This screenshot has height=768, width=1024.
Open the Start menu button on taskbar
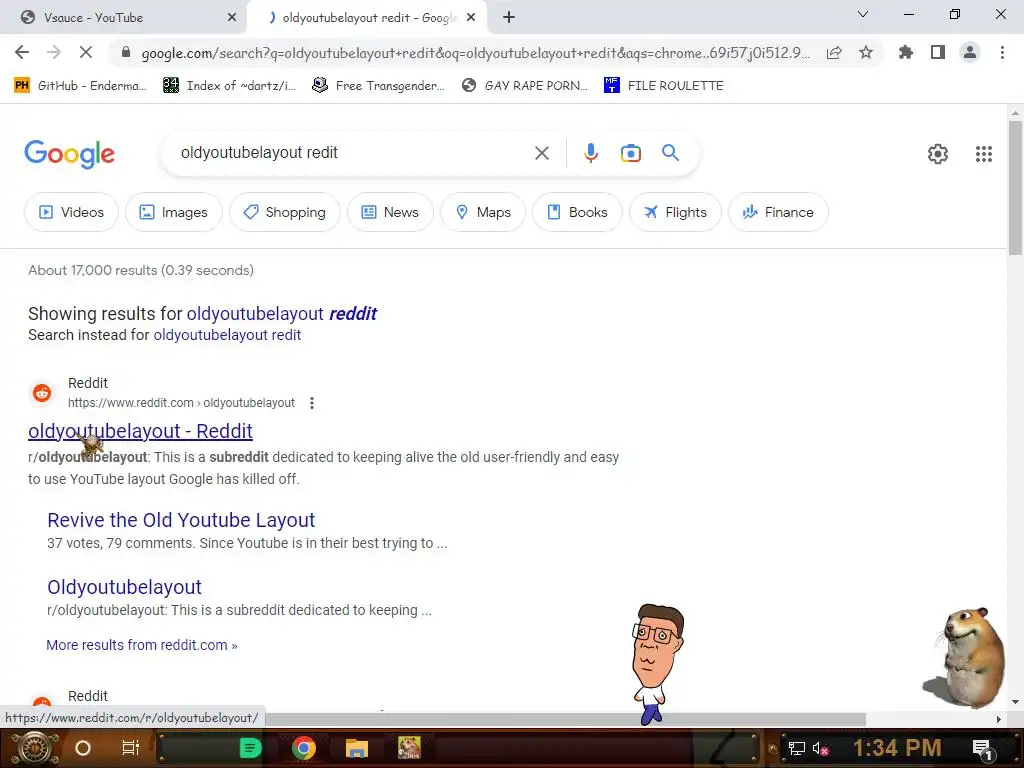point(35,748)
